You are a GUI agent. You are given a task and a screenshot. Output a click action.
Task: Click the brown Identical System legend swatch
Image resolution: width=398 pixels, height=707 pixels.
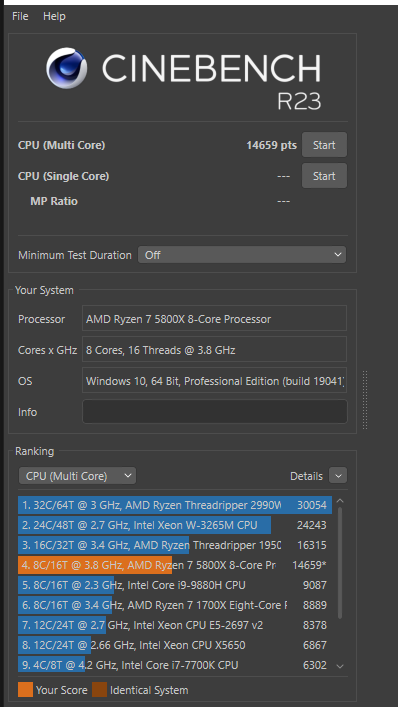point(99,689)
